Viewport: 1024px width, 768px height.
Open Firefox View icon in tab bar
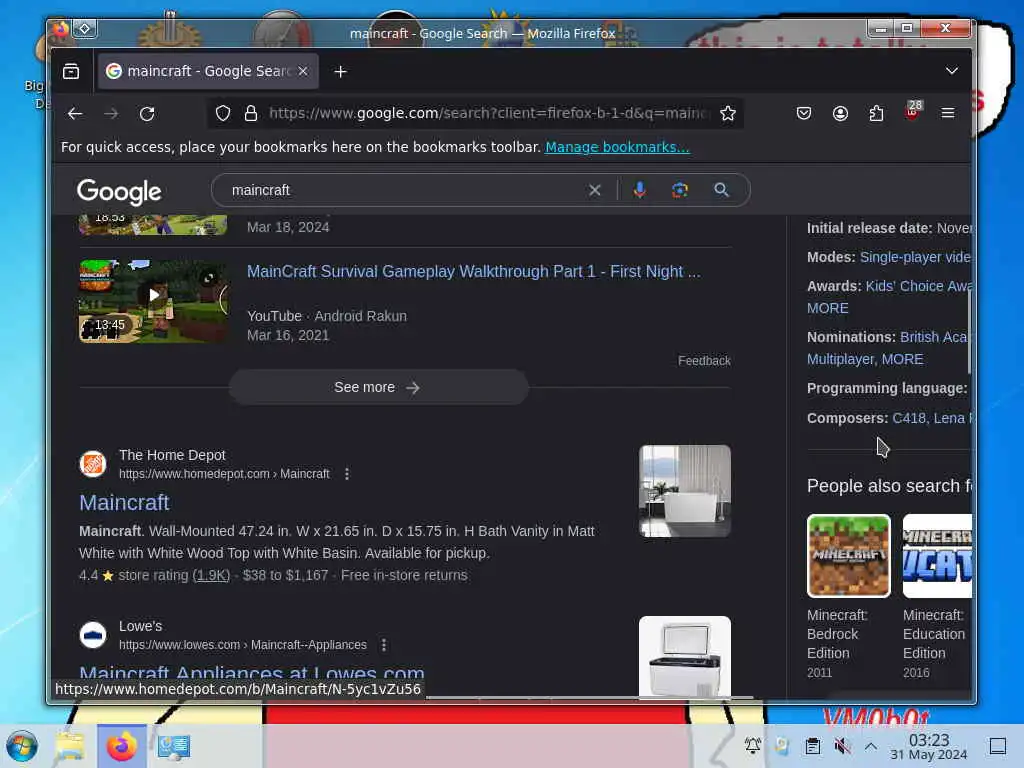click(71, 71)
